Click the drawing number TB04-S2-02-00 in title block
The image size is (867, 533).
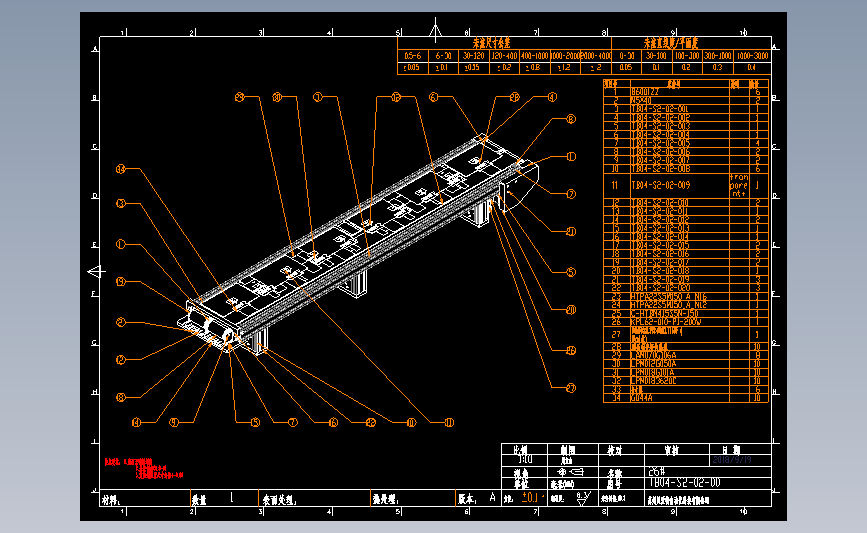[x=685, y=483]
